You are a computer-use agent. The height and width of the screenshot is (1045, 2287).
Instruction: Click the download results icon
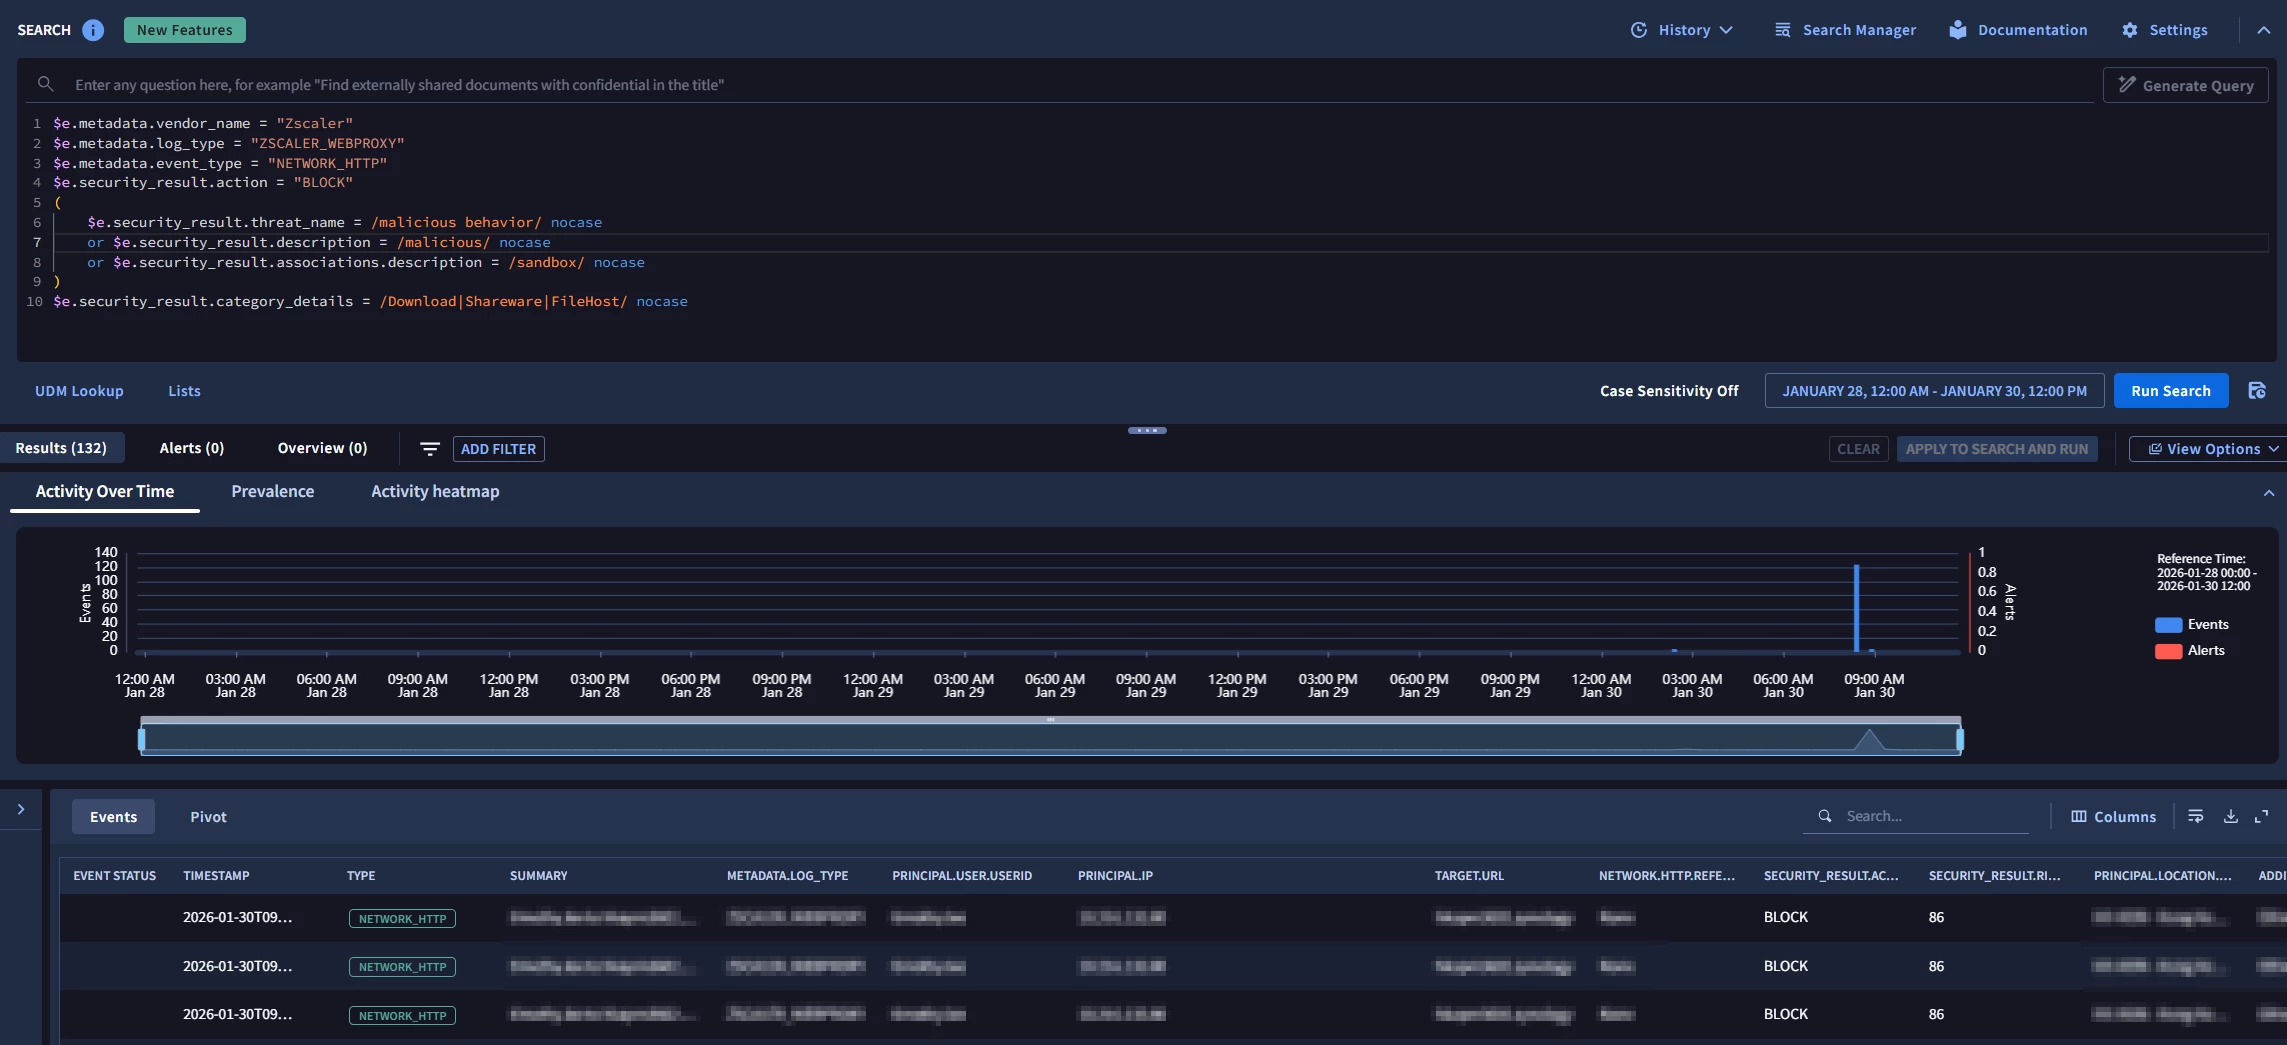coord(2230,817)
